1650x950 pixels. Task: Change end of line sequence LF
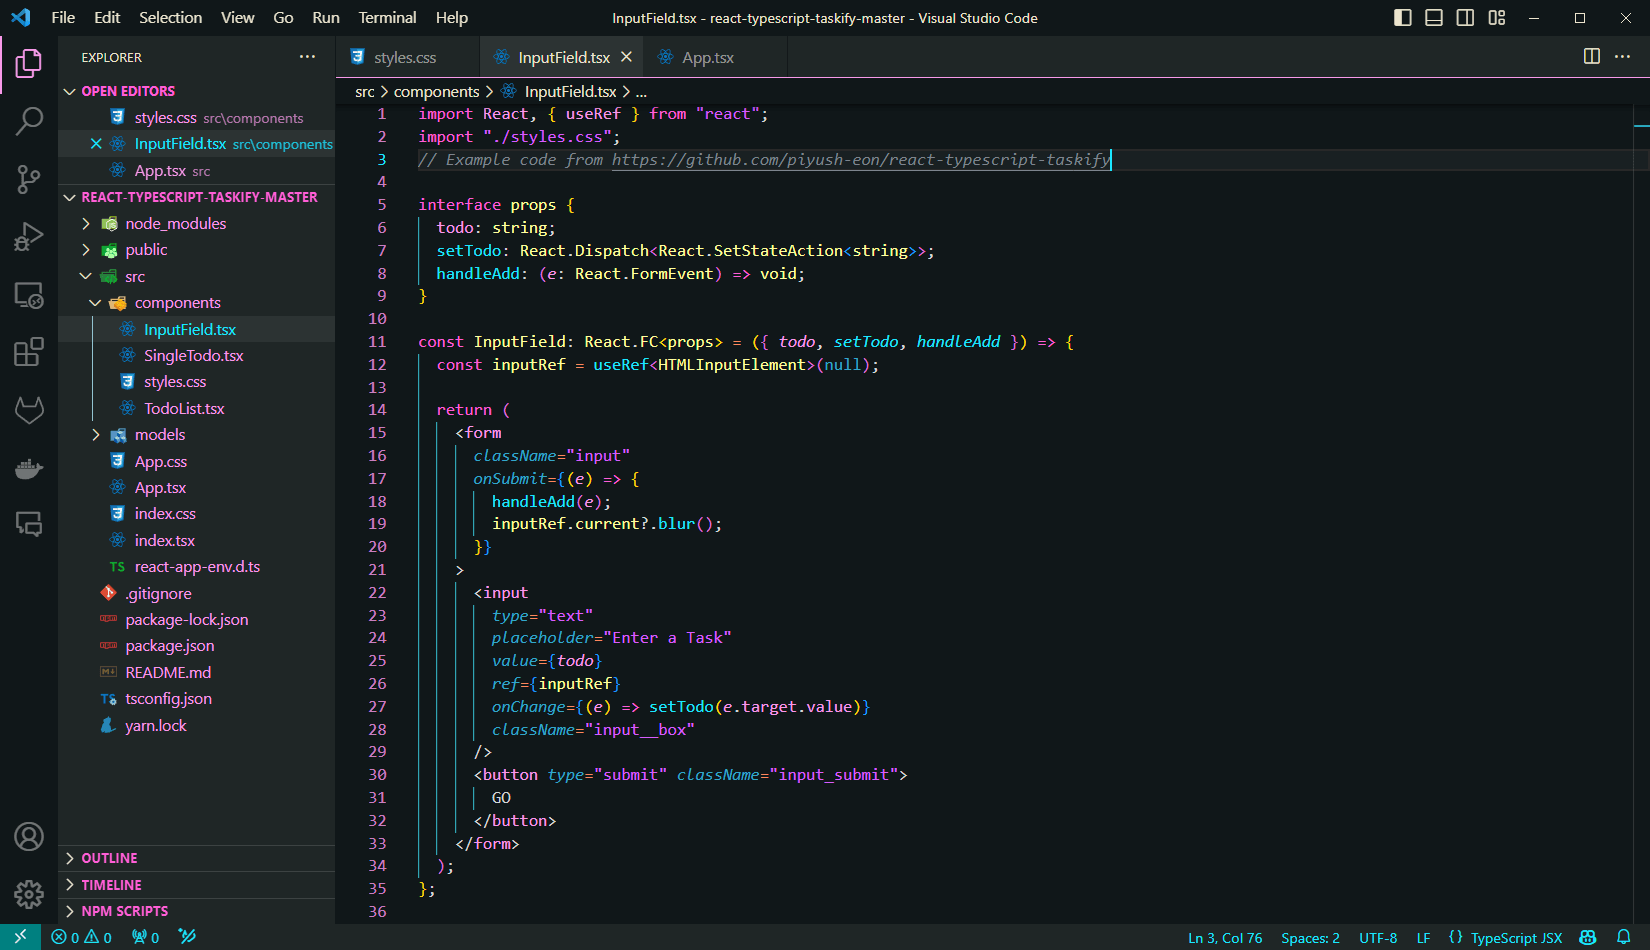(1423, 938)
